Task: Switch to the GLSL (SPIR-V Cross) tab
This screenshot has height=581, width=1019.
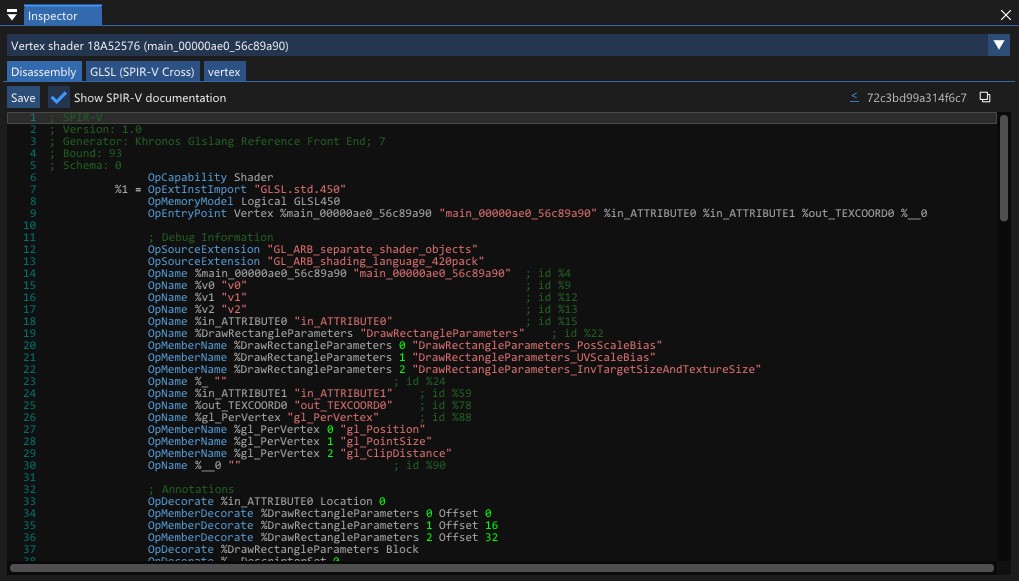Action: click(x=142, y=71)
